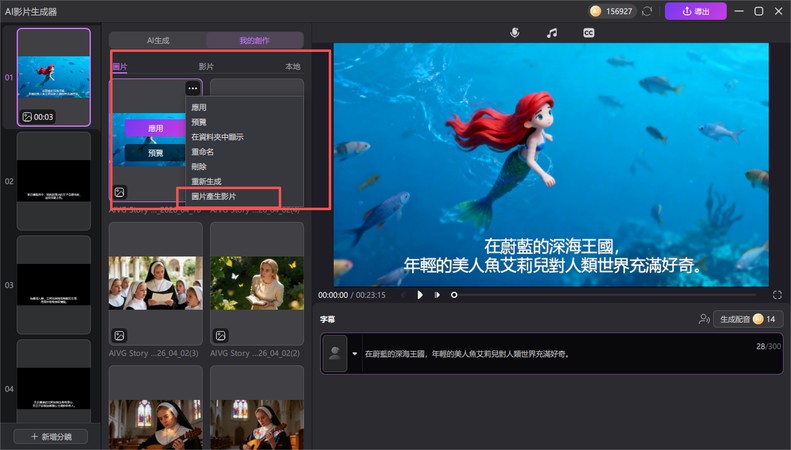Choose 在資料夾中顯示 menu entry

[217, 137]
